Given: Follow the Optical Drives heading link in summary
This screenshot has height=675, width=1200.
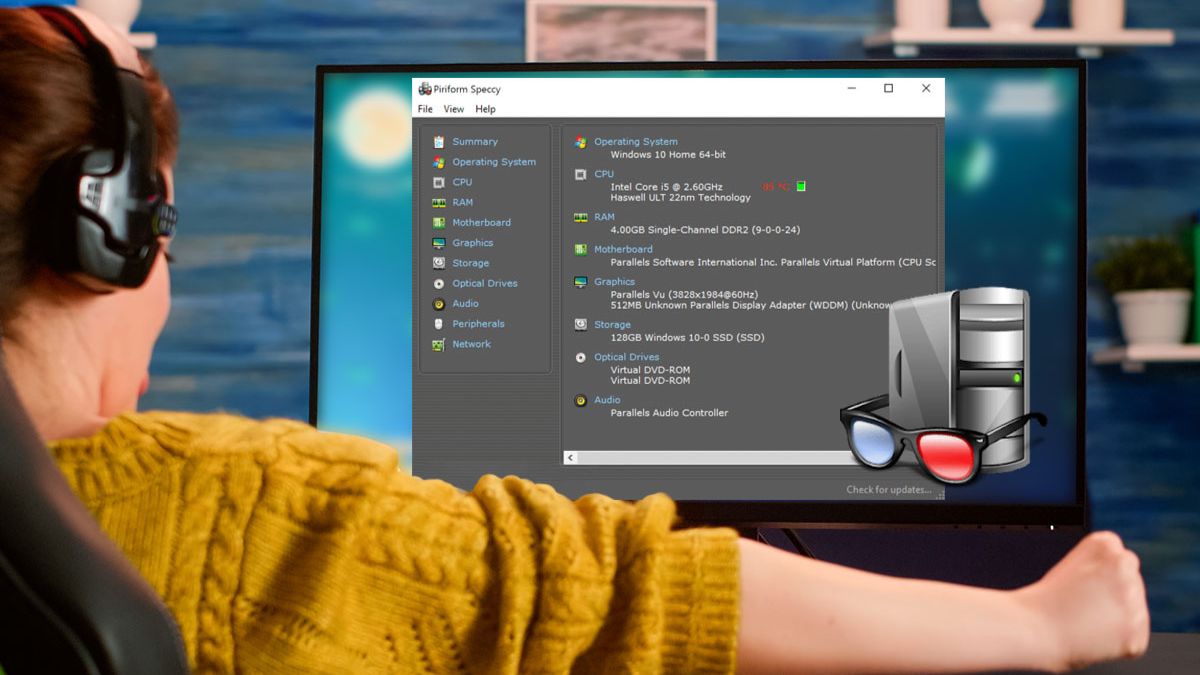Looking at the screenshot, I should coord(627,357).
